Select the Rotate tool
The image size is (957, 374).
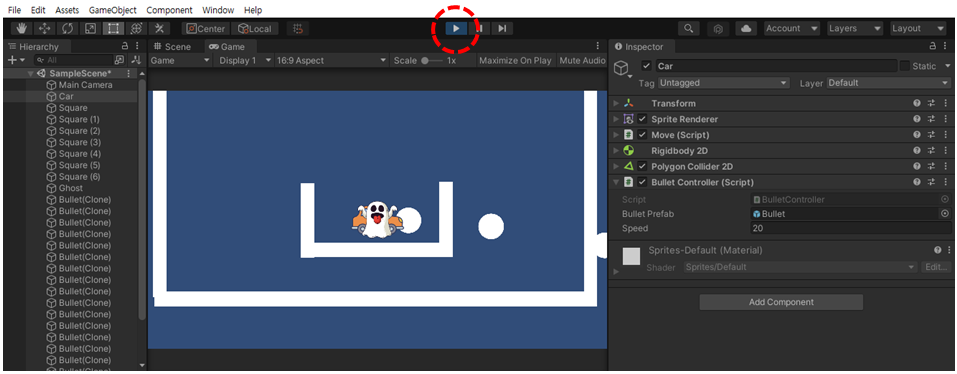[x=67, y=29]
